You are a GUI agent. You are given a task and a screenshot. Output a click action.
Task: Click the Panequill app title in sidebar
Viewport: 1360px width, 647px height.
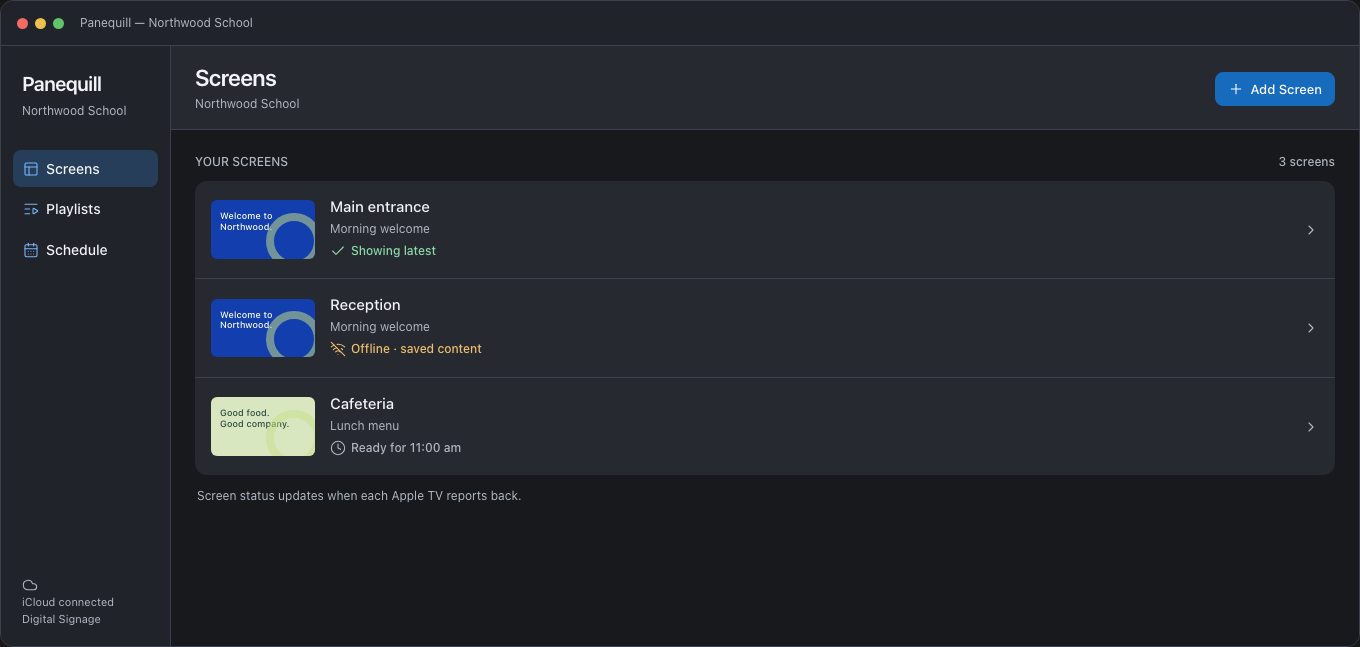coord(62,84)
